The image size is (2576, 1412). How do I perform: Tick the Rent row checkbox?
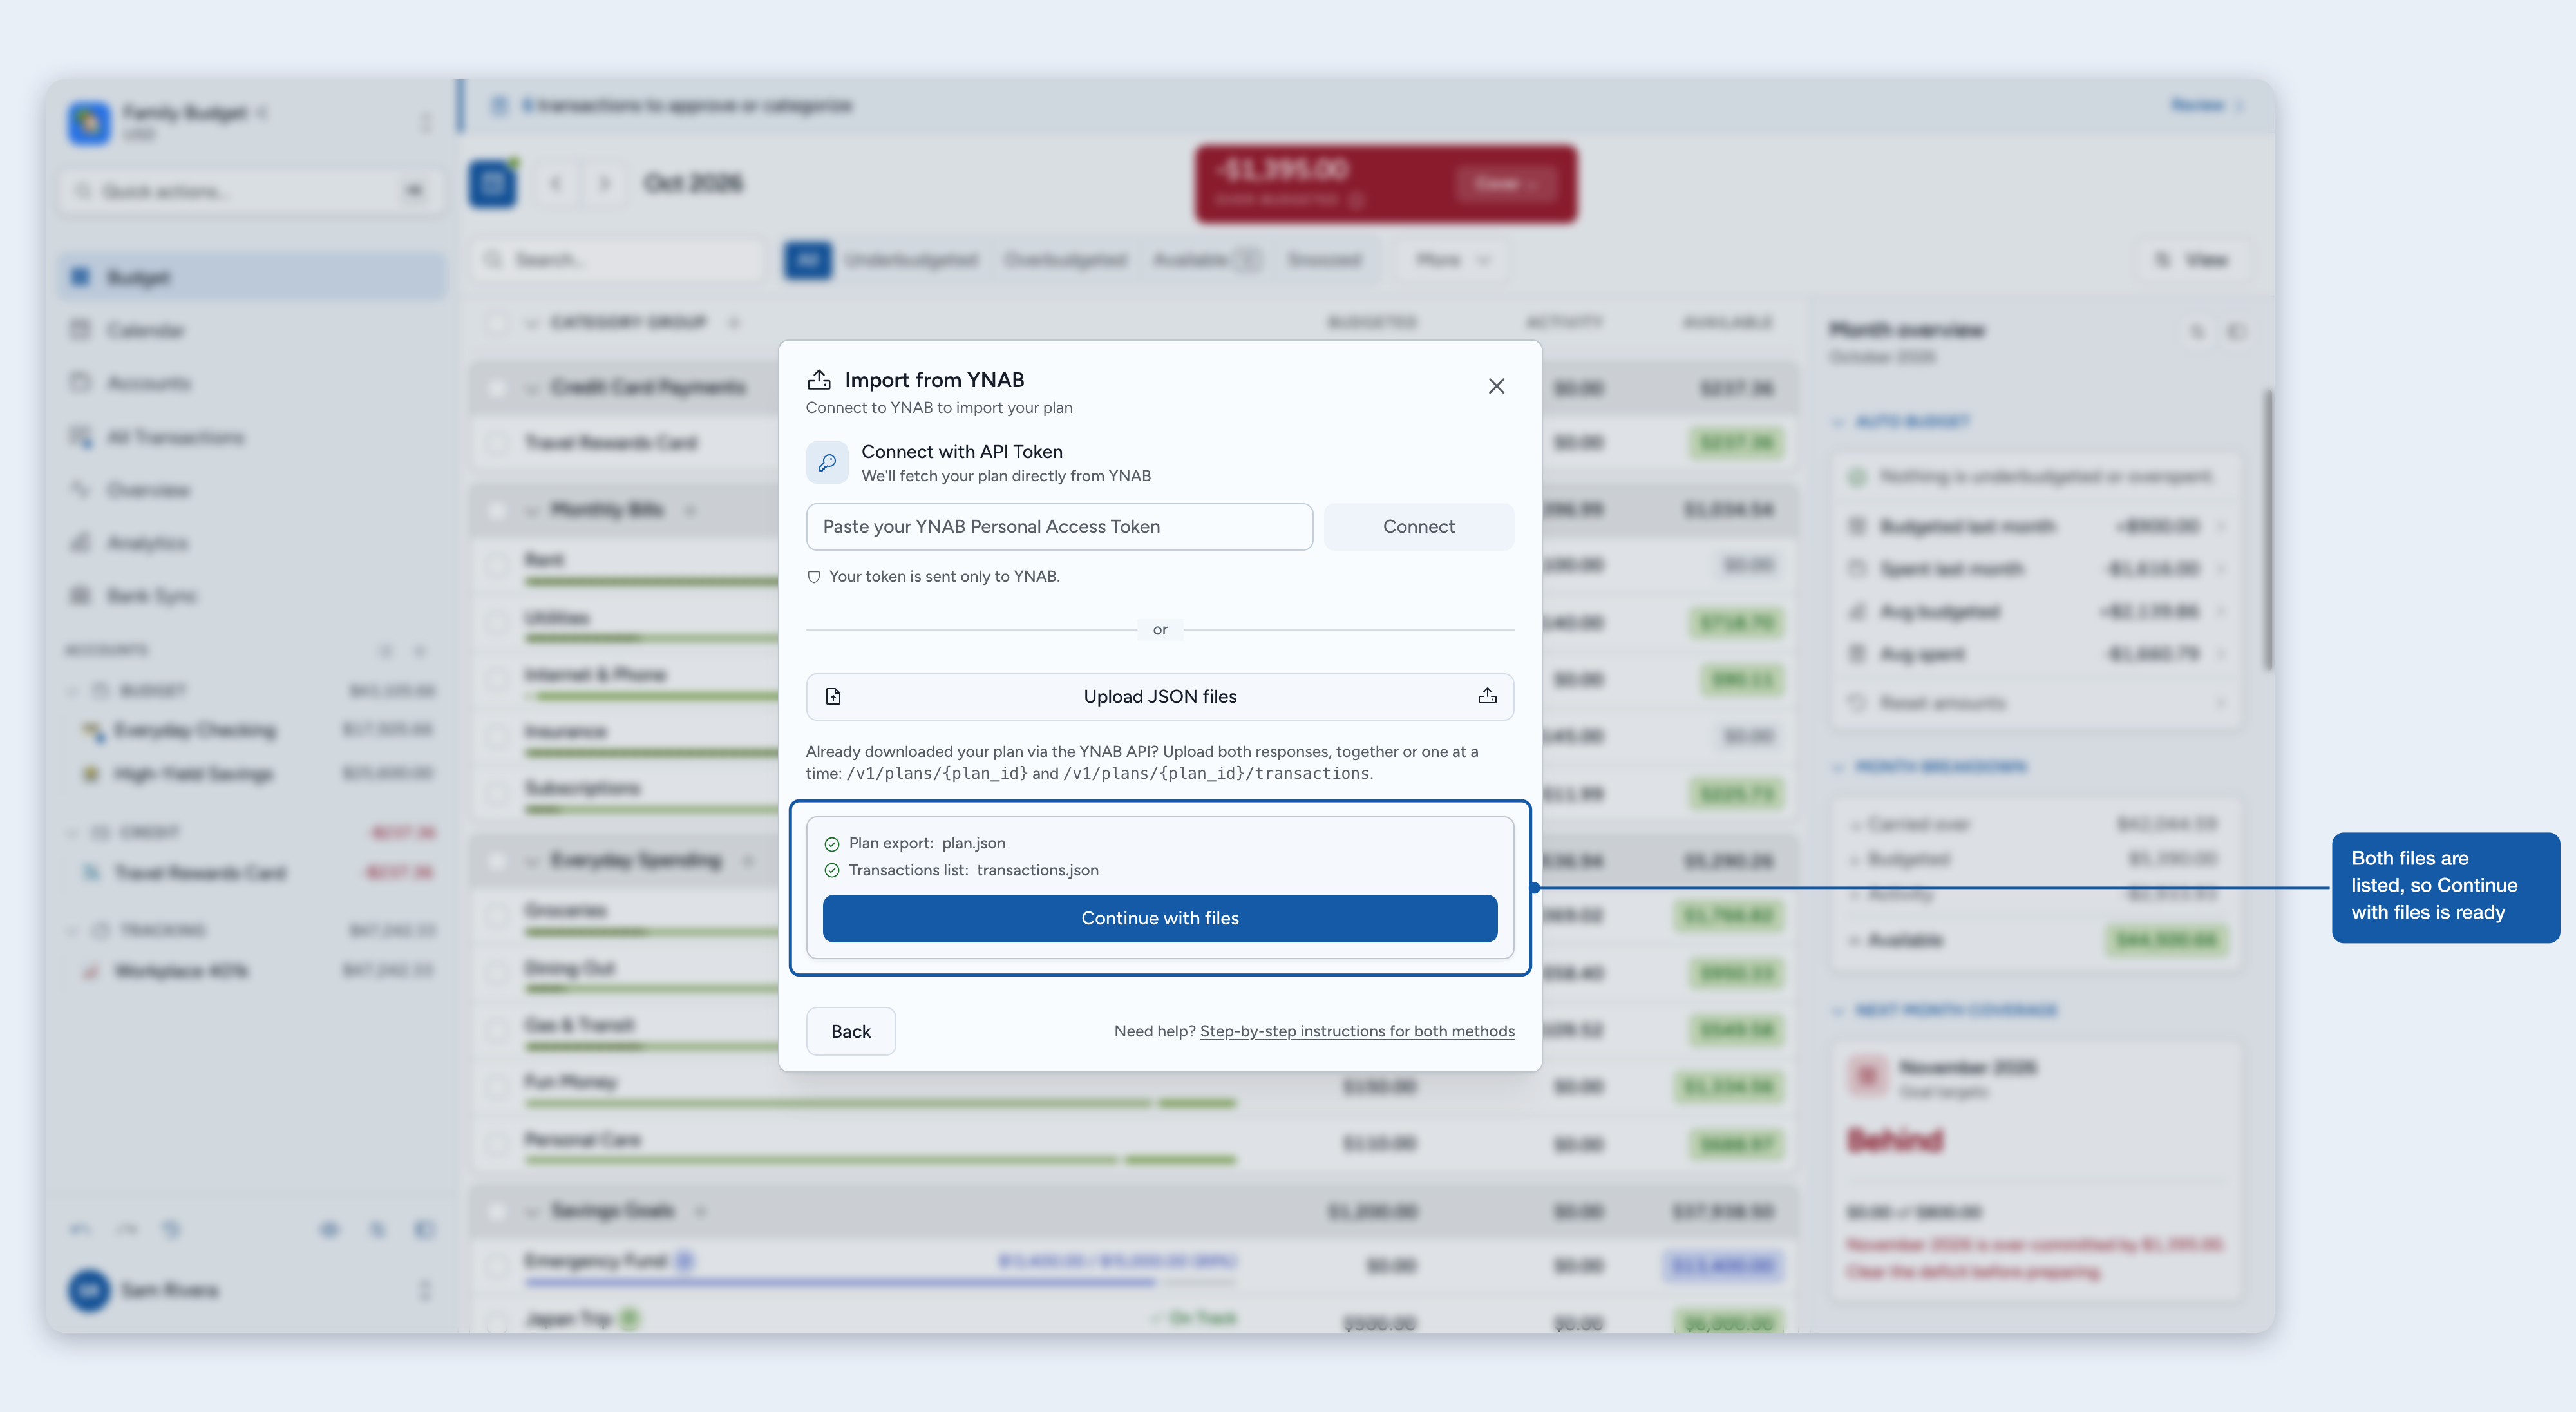tap(497, 565)
